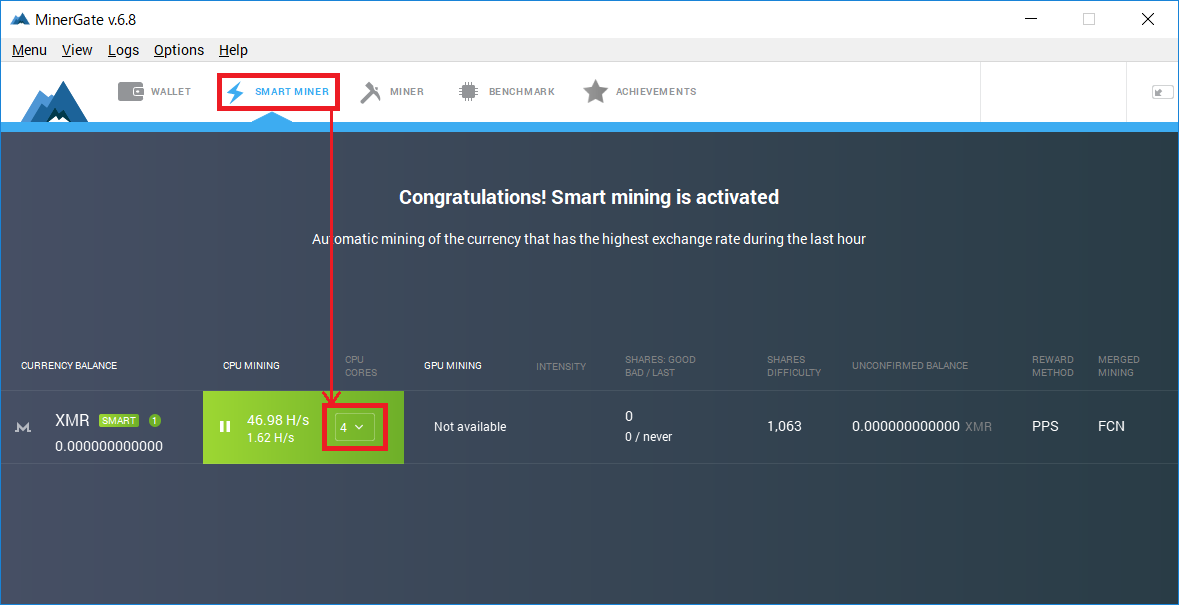The width and height of the screenshot is (1179, 605).
Task: Open the Logs menu
Action: pyautogui.click(x=123, y=50)
